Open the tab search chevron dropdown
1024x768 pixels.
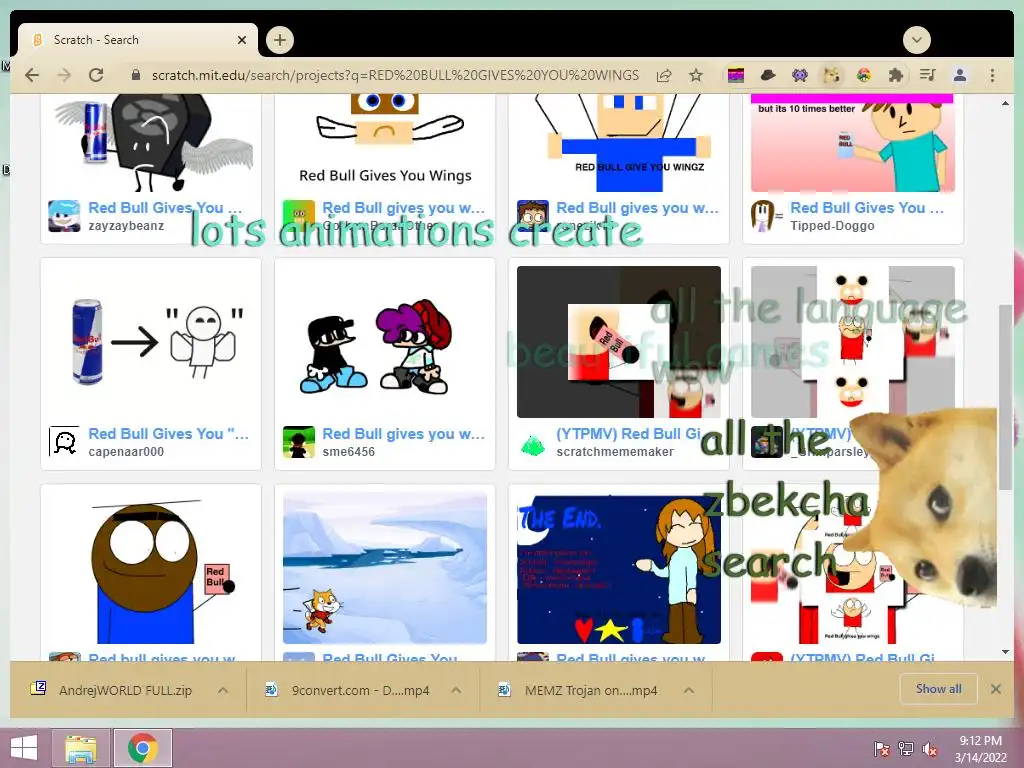click(917, 40)
